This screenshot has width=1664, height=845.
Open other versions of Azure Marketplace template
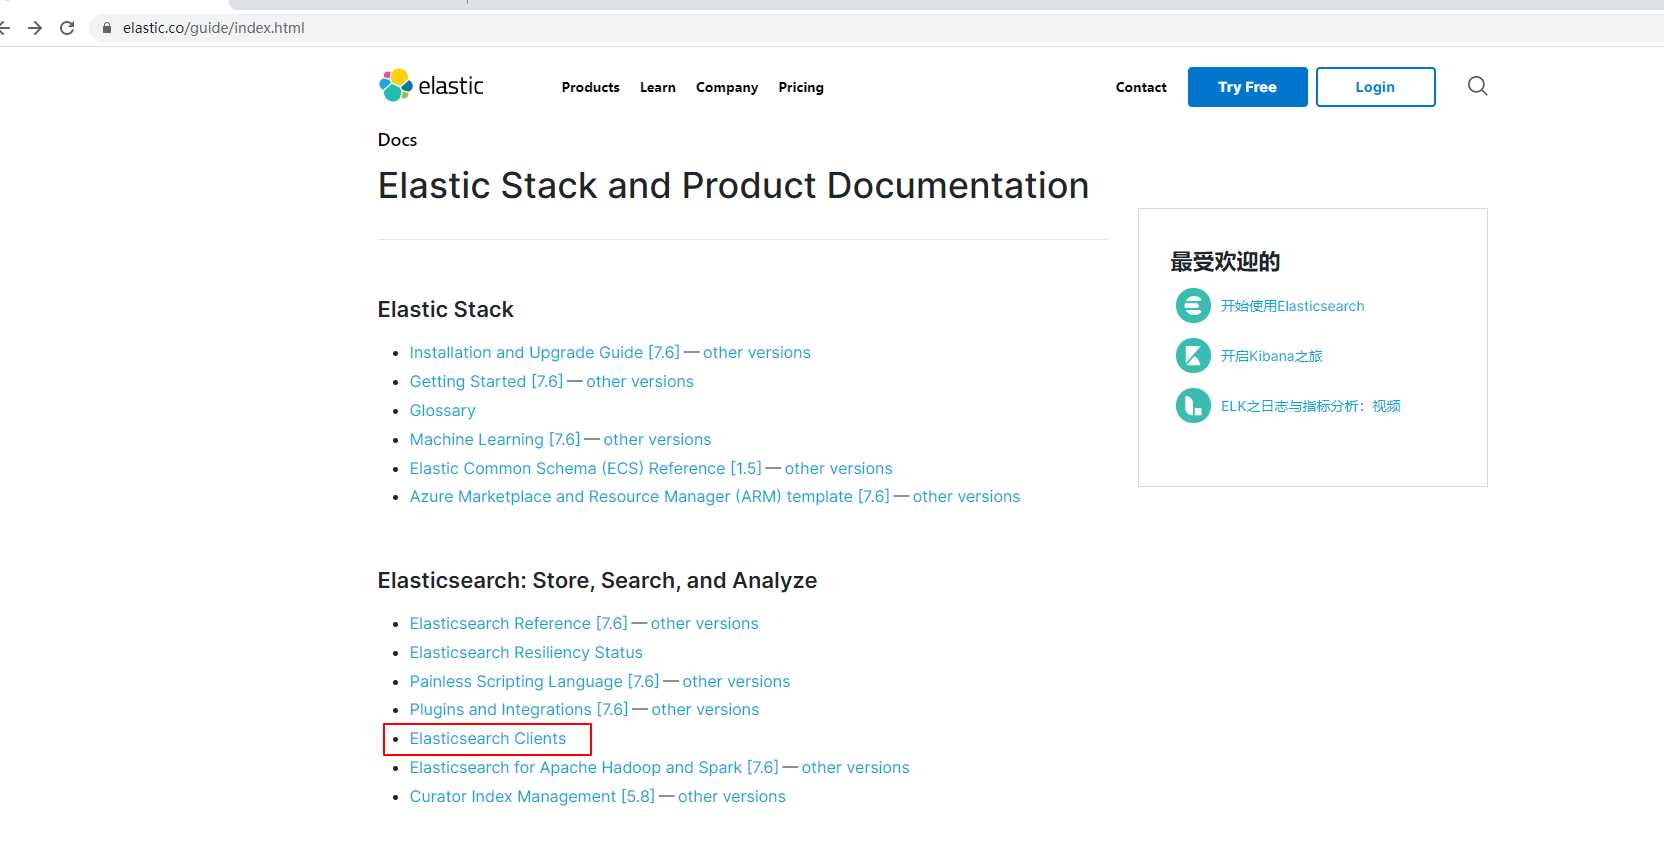coord(966,496)
